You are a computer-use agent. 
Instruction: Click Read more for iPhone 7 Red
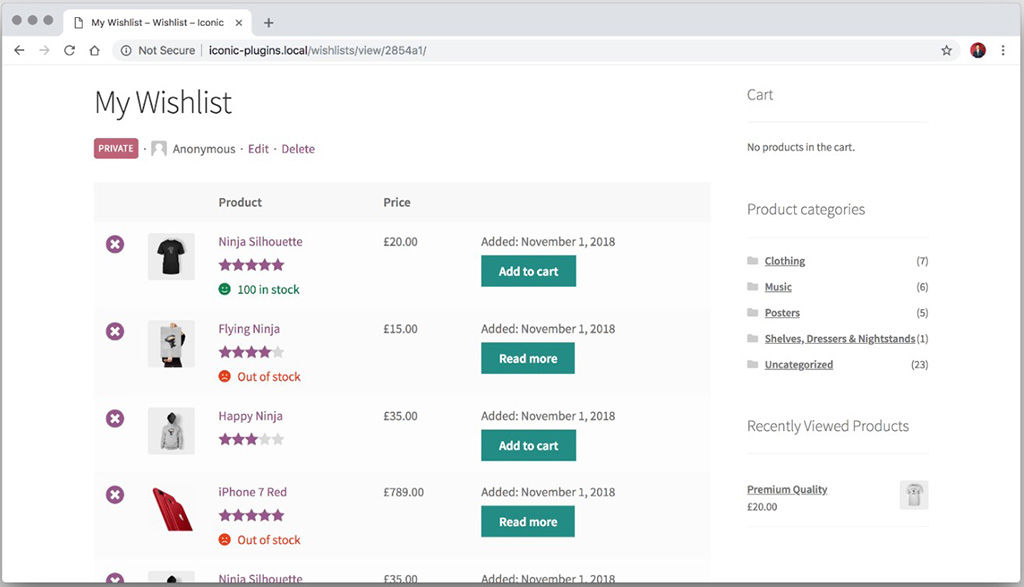pos(528,522)
